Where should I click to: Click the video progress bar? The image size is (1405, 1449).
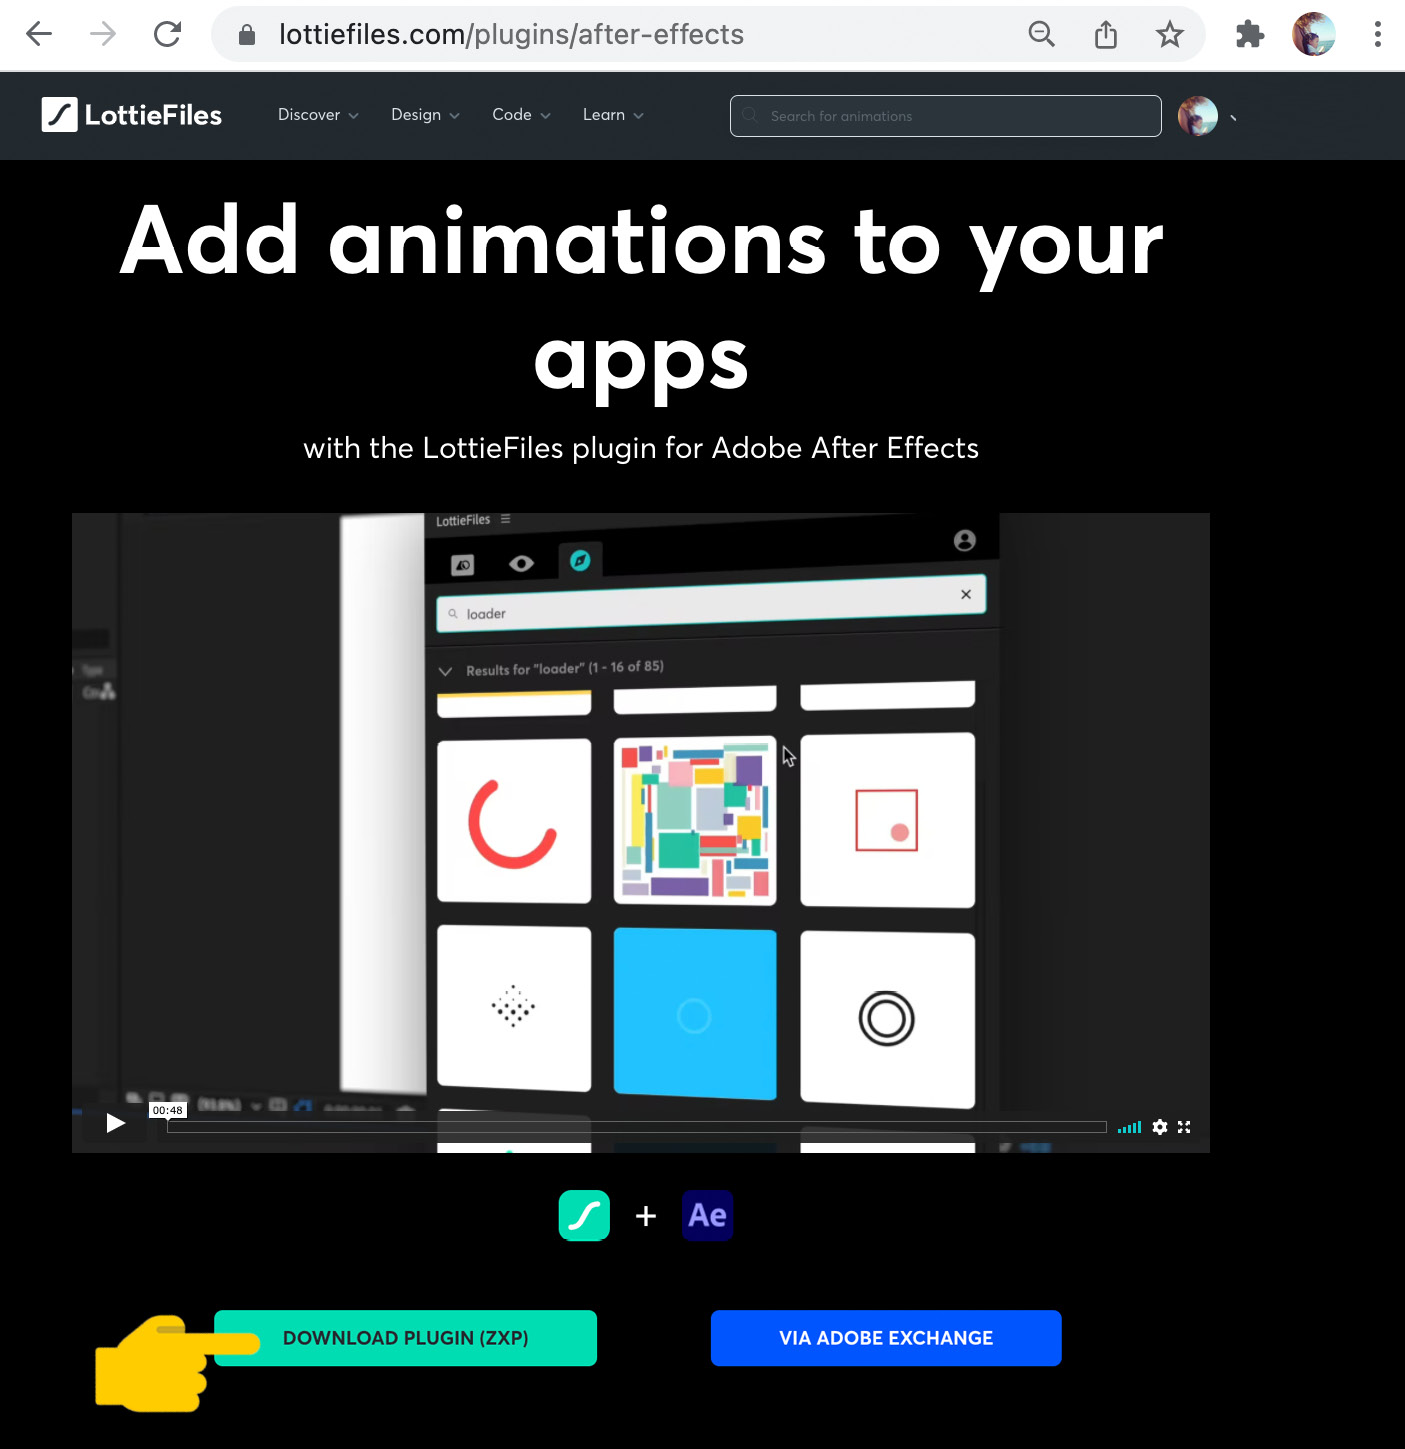tap(637, 1127)
